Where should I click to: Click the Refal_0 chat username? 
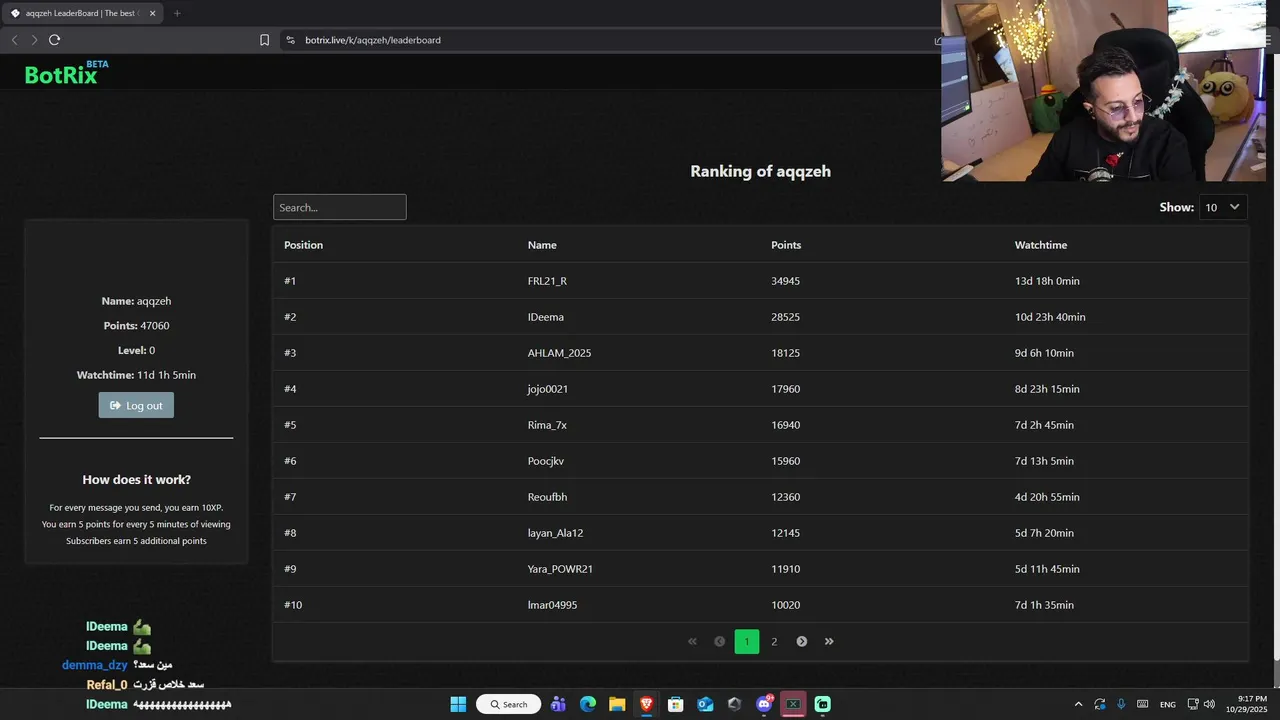coord(107,685)
